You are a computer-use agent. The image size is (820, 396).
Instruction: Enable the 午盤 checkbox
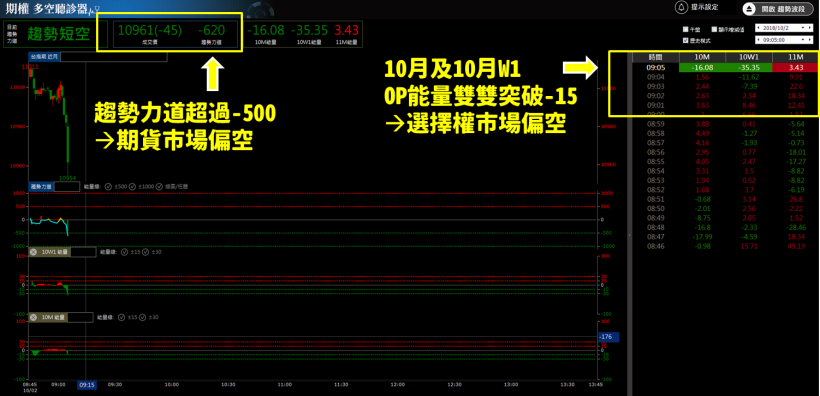point(686,29)
